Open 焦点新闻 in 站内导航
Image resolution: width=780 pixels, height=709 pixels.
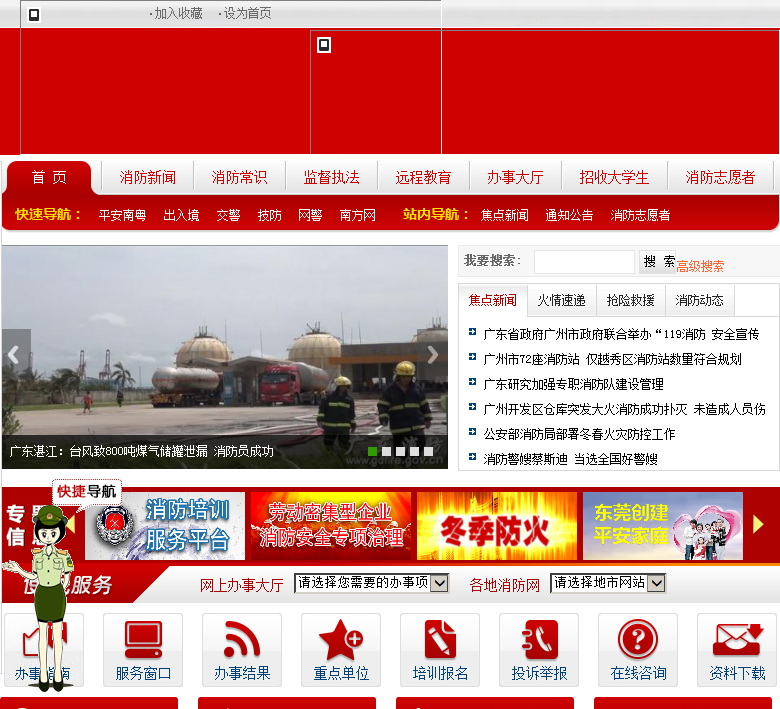coord(504,215)
